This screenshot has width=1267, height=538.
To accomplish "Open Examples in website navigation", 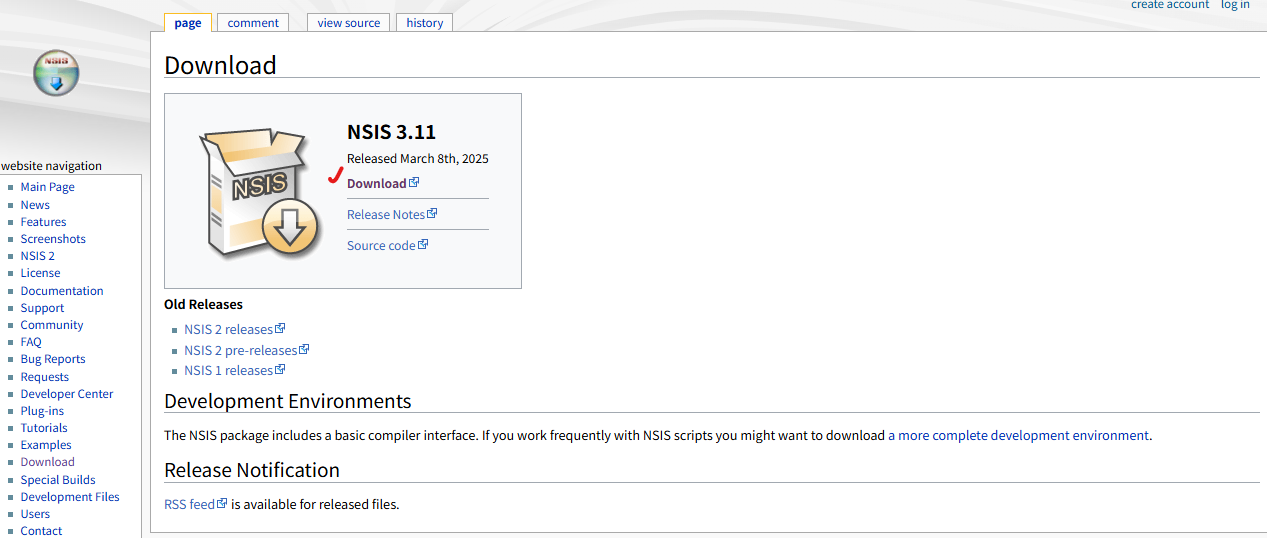I will click(46, 445).
